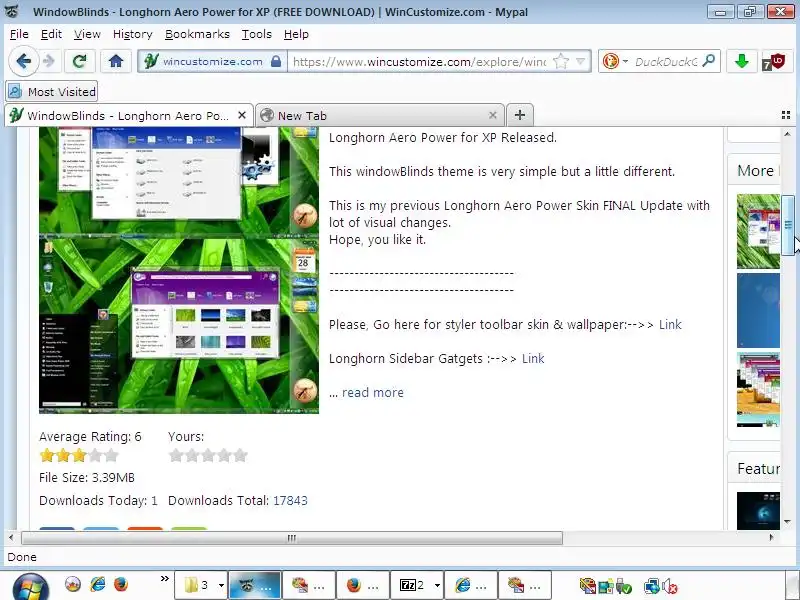This screenshot has height=600, width=800.
Task: Click in the DuckDuckGo search box
Action: click(665, 62)
